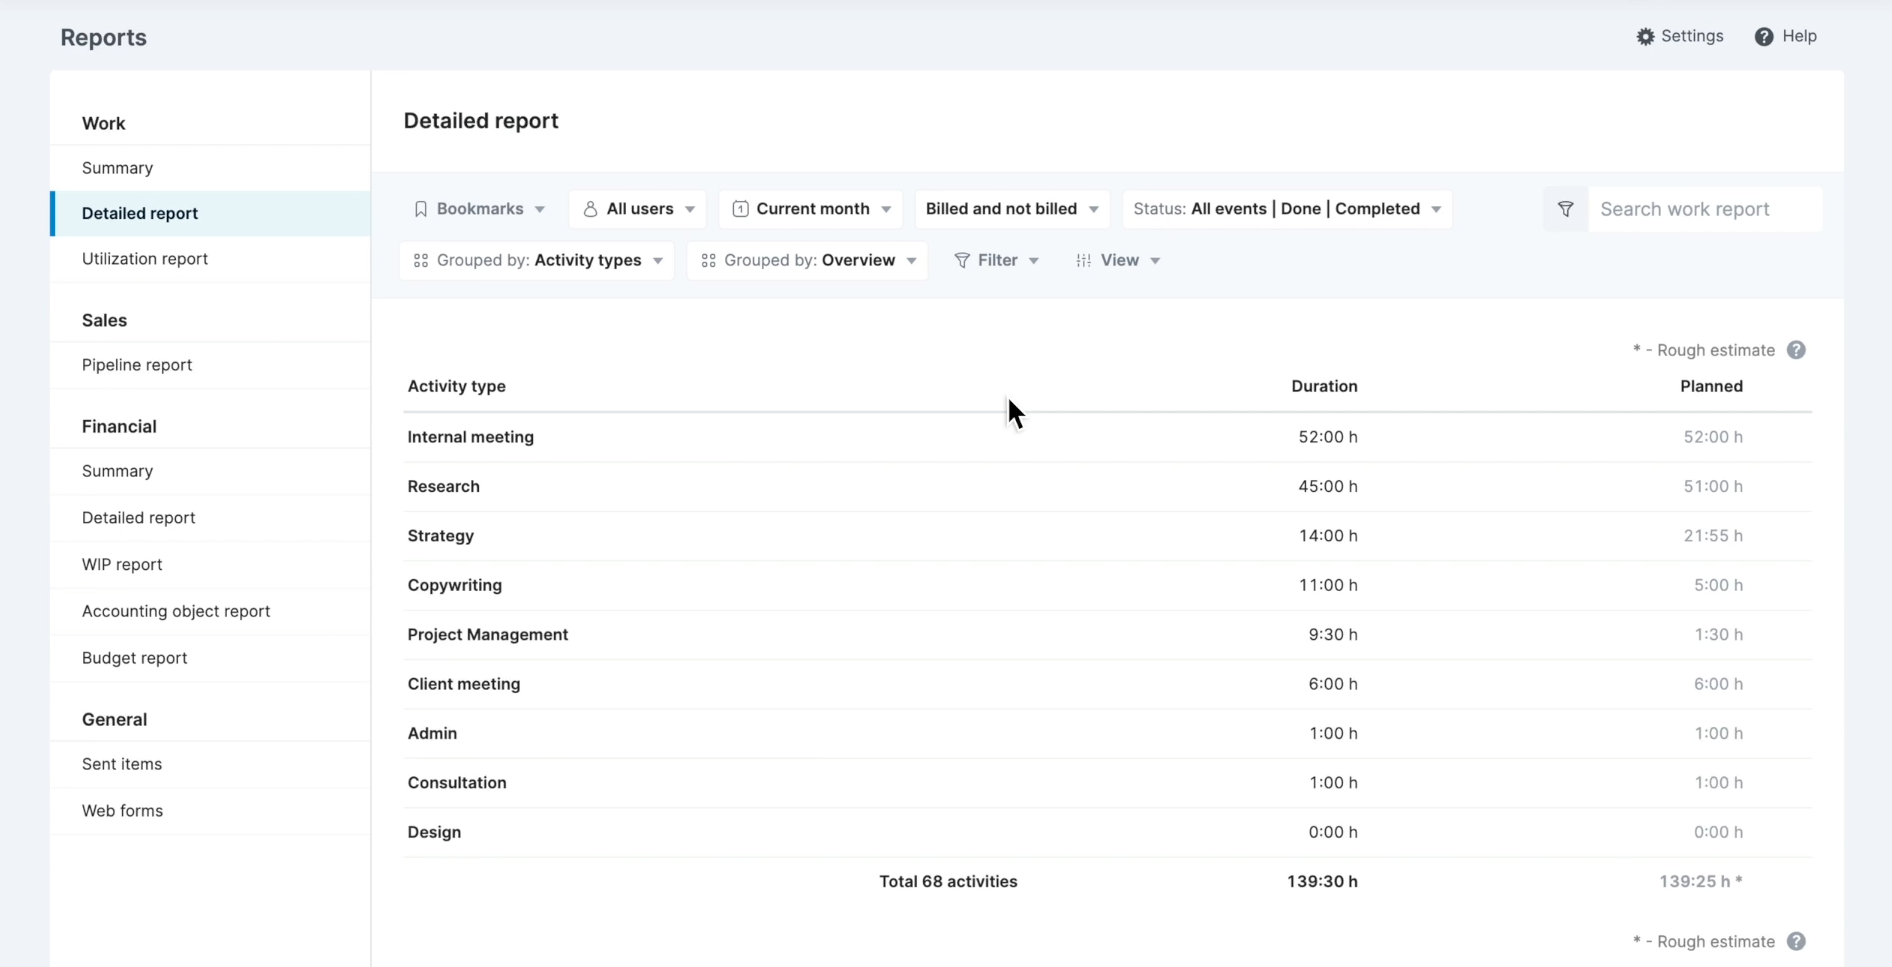Click the Help link
This screenshot has width=1892, height=967.
click(1786, 36)
